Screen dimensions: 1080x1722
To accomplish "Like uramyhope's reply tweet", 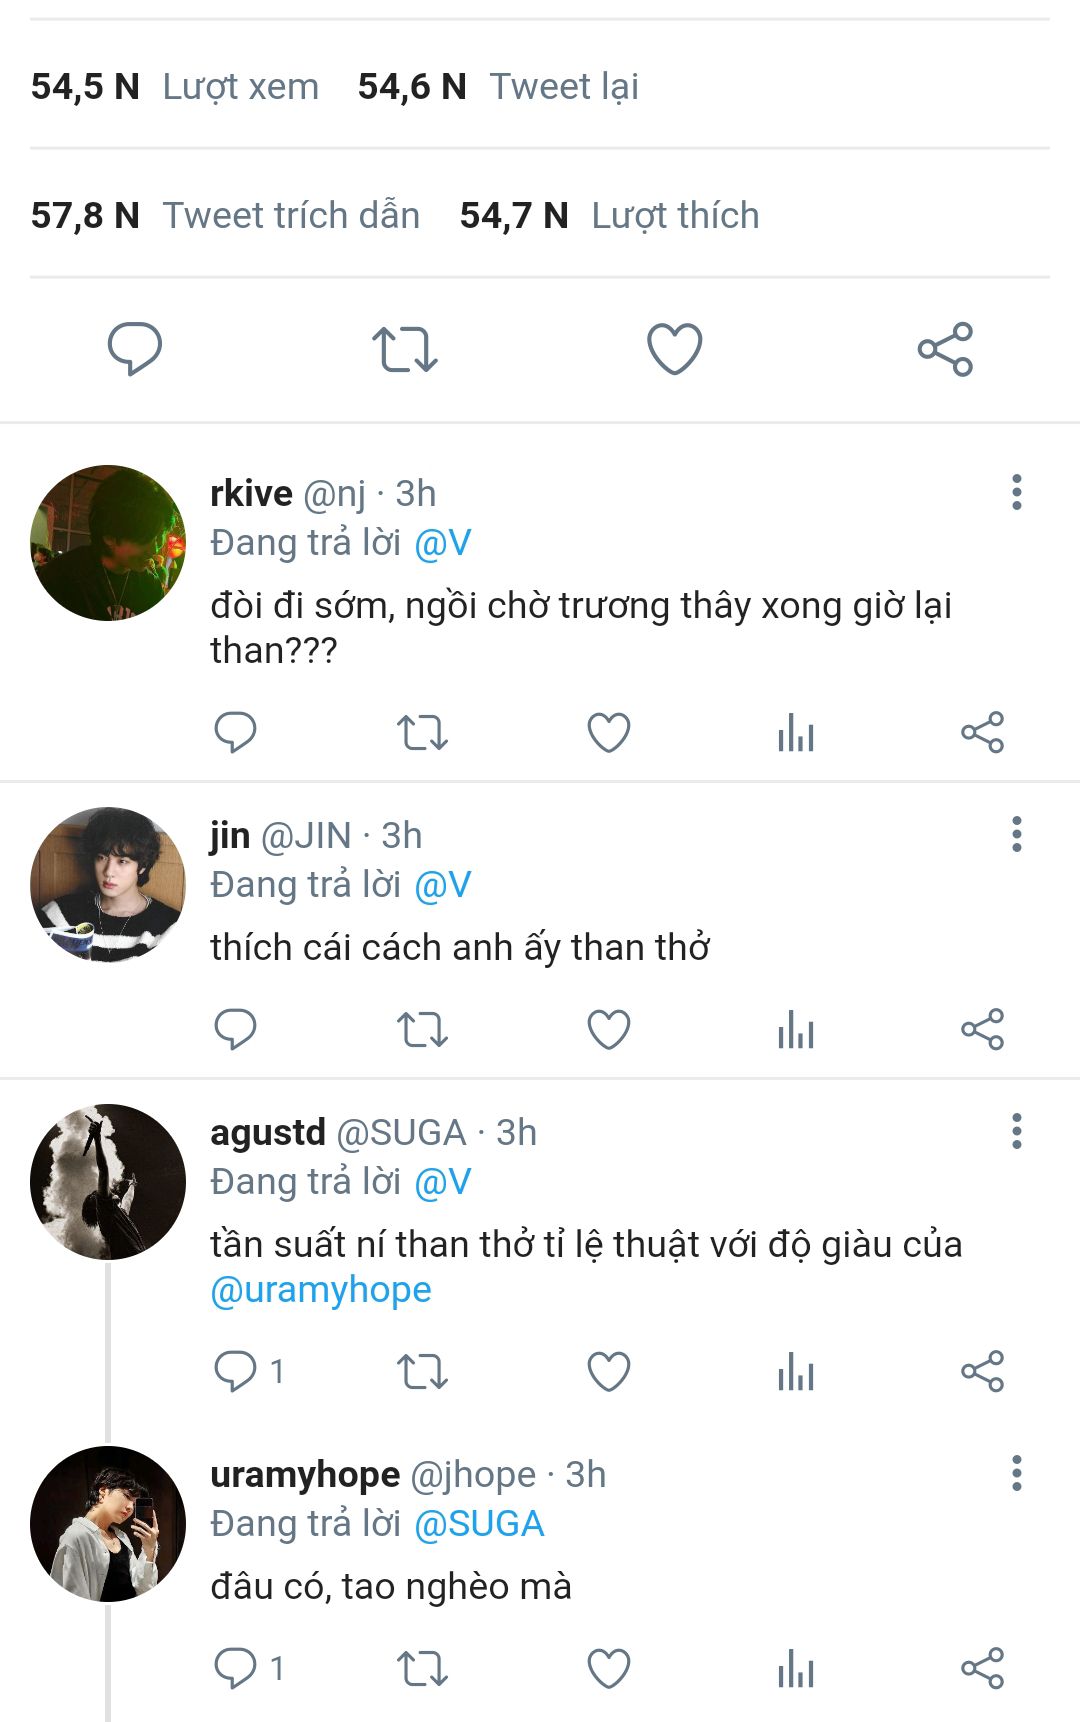I will [x=608, y=1668].
